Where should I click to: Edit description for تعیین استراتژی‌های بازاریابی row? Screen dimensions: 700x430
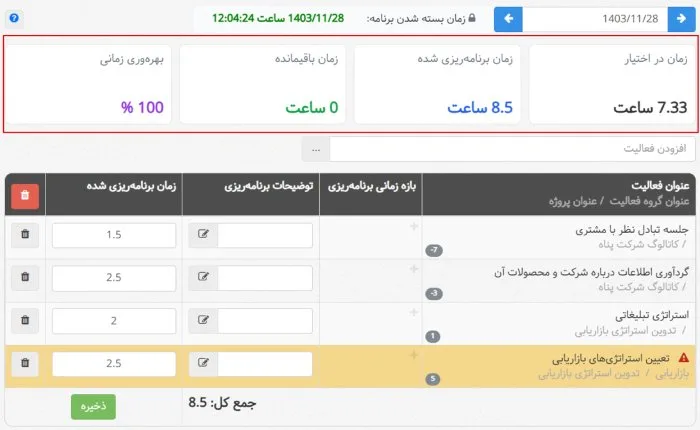pos(203,363)
